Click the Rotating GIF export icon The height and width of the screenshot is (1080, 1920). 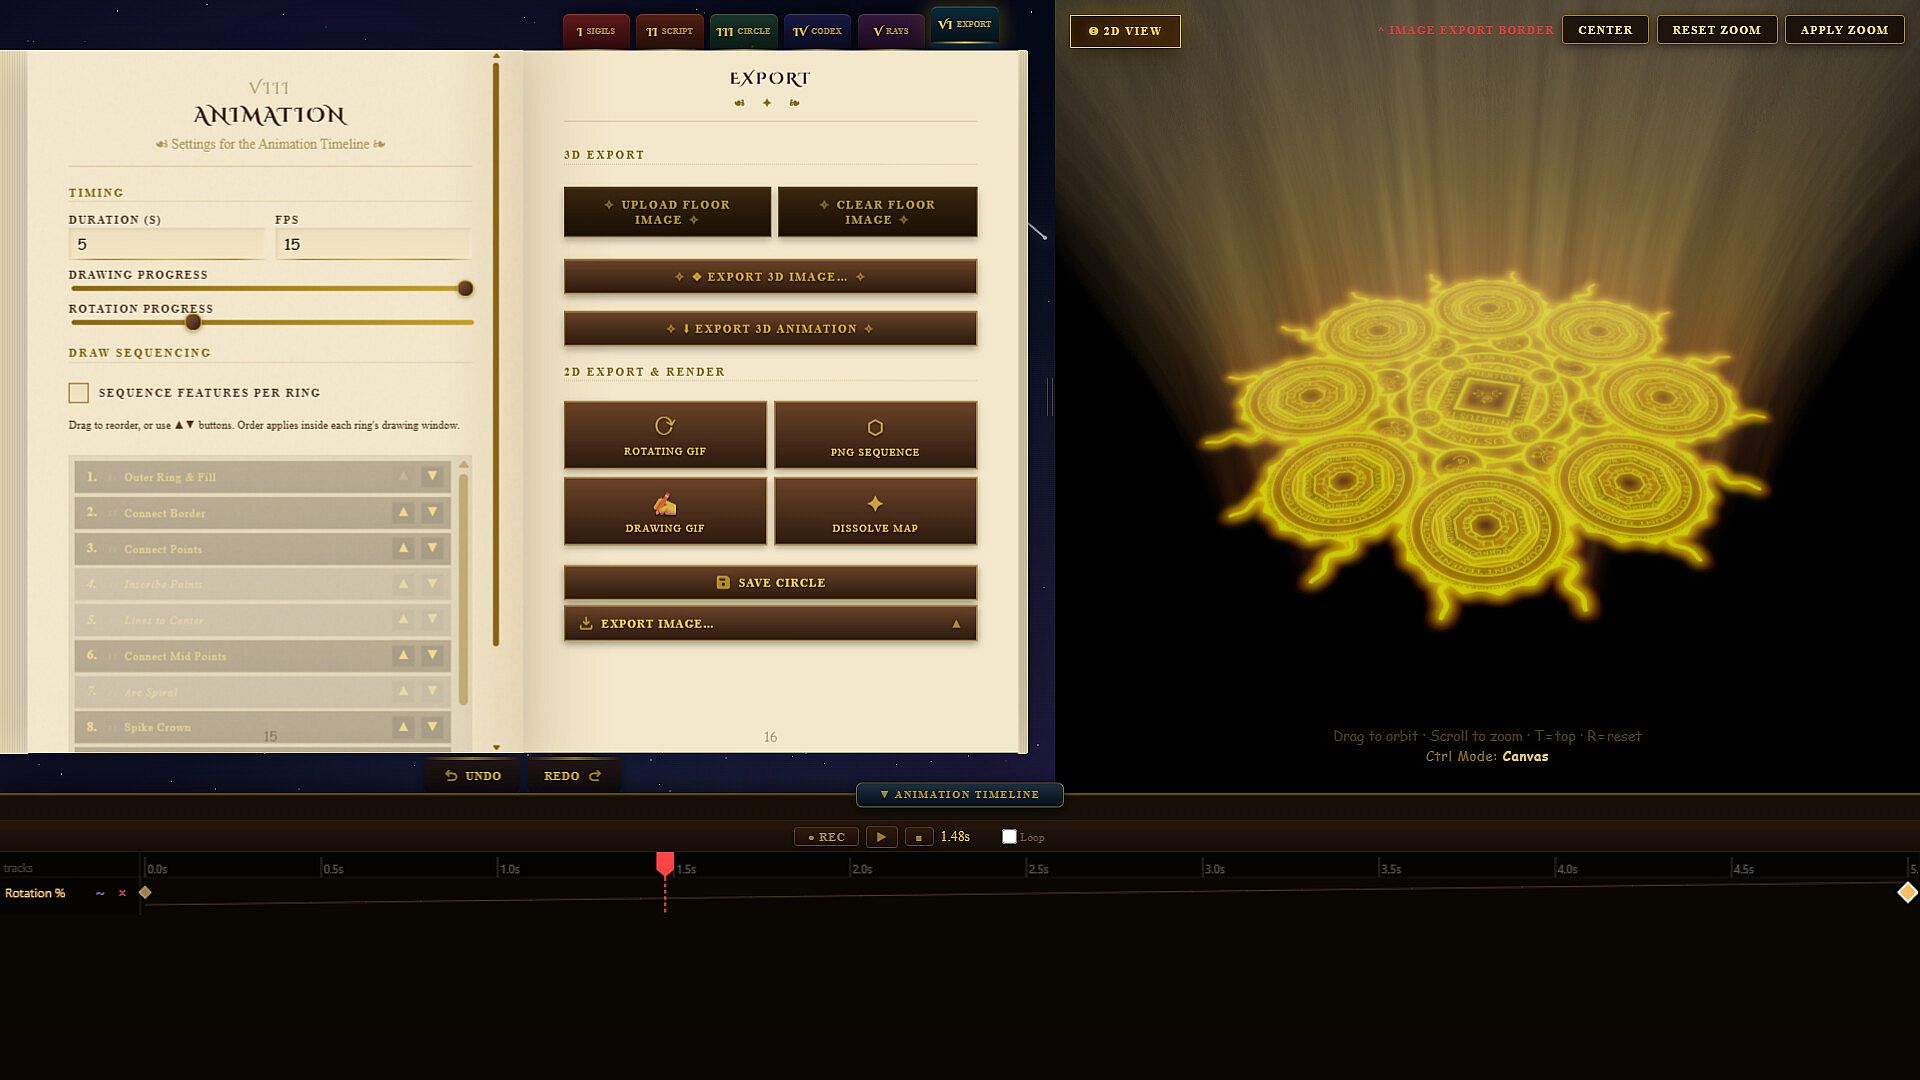(x=665, y=426)
